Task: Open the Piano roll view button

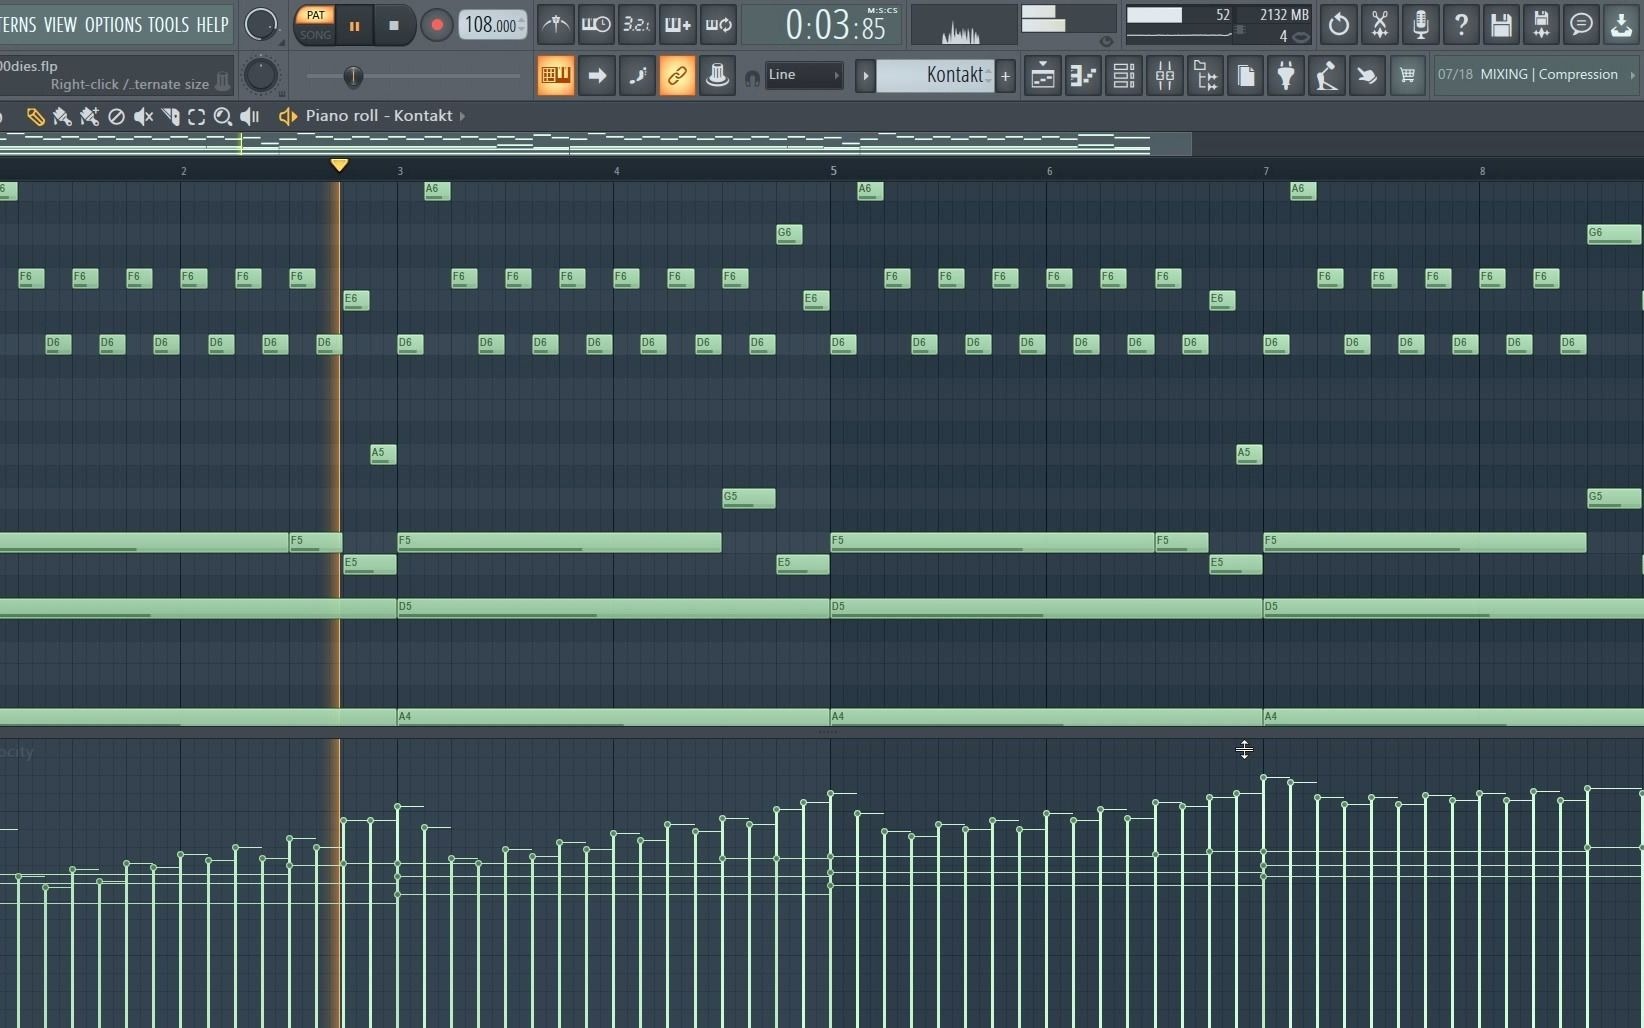Action: pos(1084,75)
